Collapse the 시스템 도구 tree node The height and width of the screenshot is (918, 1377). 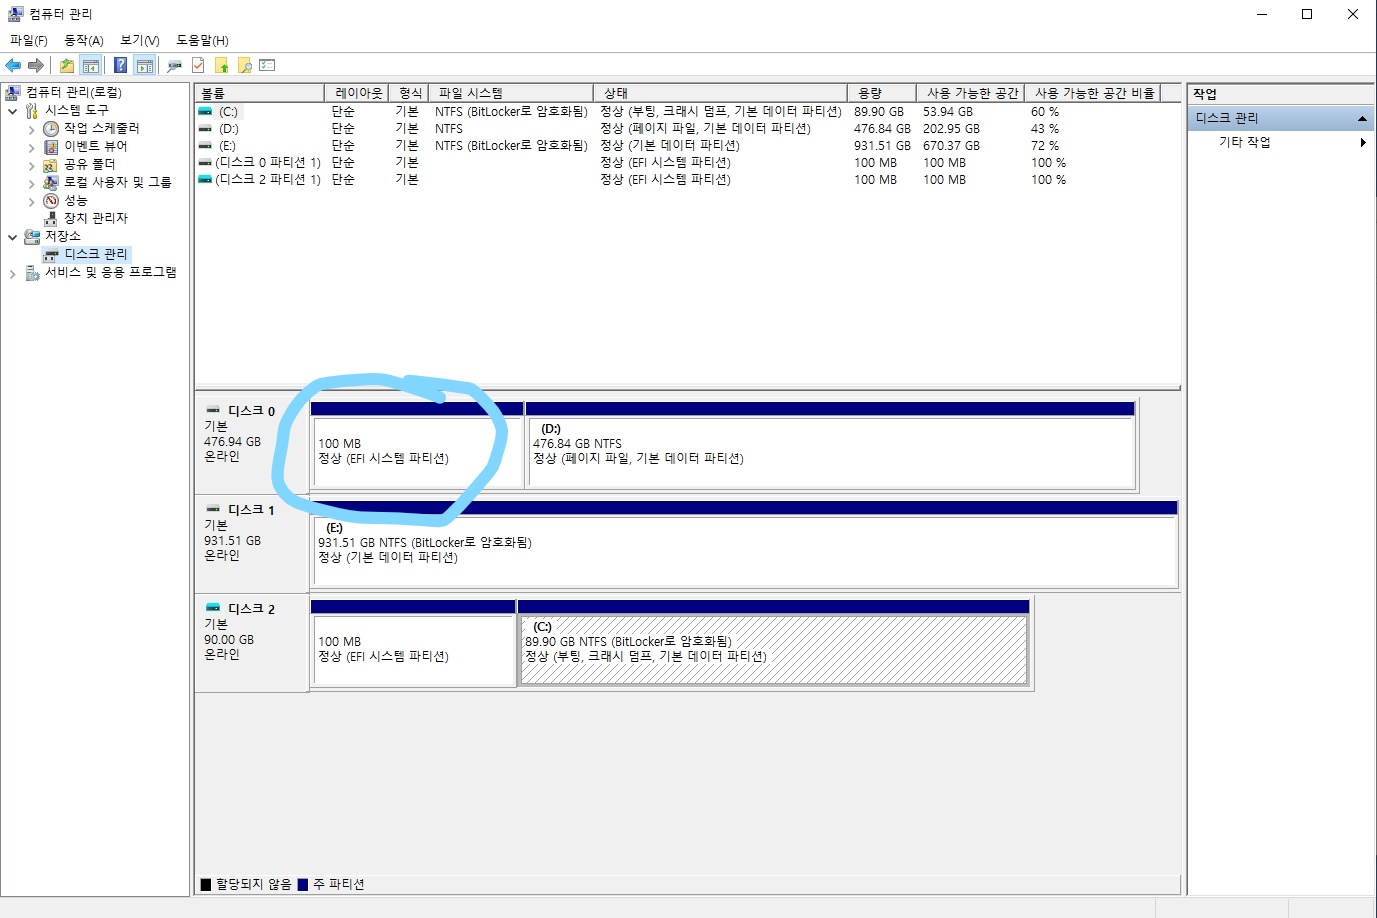coord(12,111)
